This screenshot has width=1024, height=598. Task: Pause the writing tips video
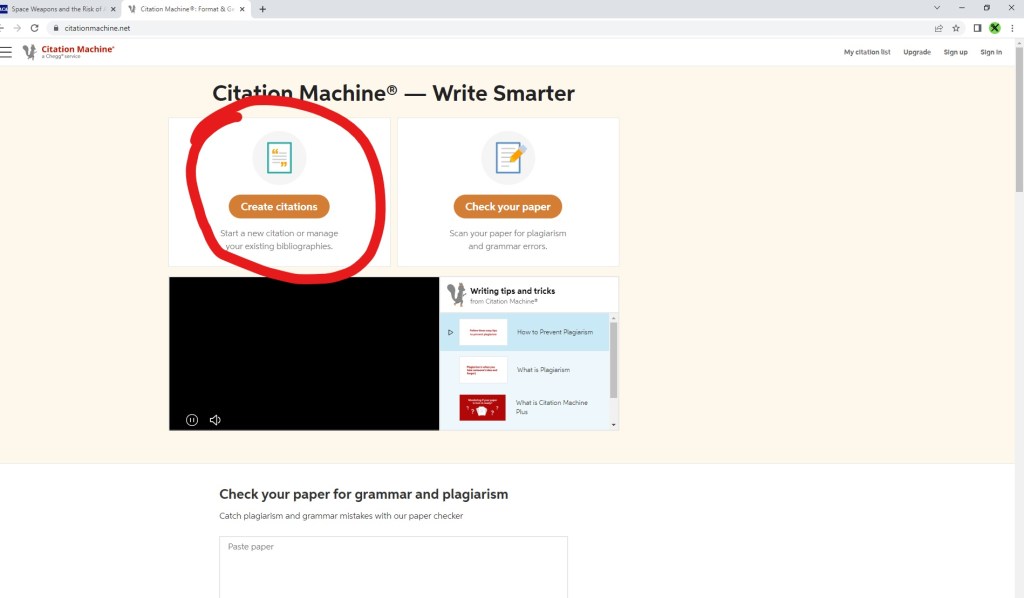[x=192, y=420]
